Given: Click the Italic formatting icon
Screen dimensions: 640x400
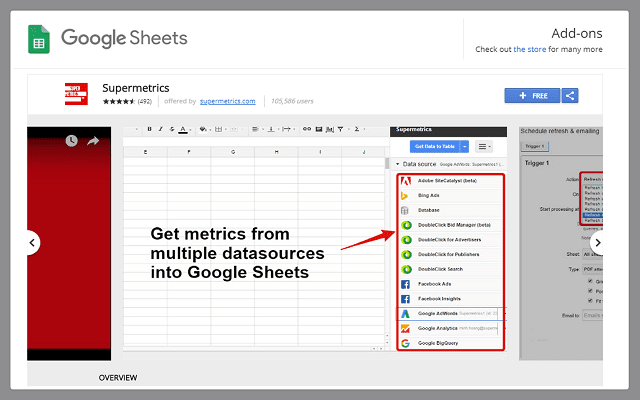Looking at the screenshot, I should 160,129.
